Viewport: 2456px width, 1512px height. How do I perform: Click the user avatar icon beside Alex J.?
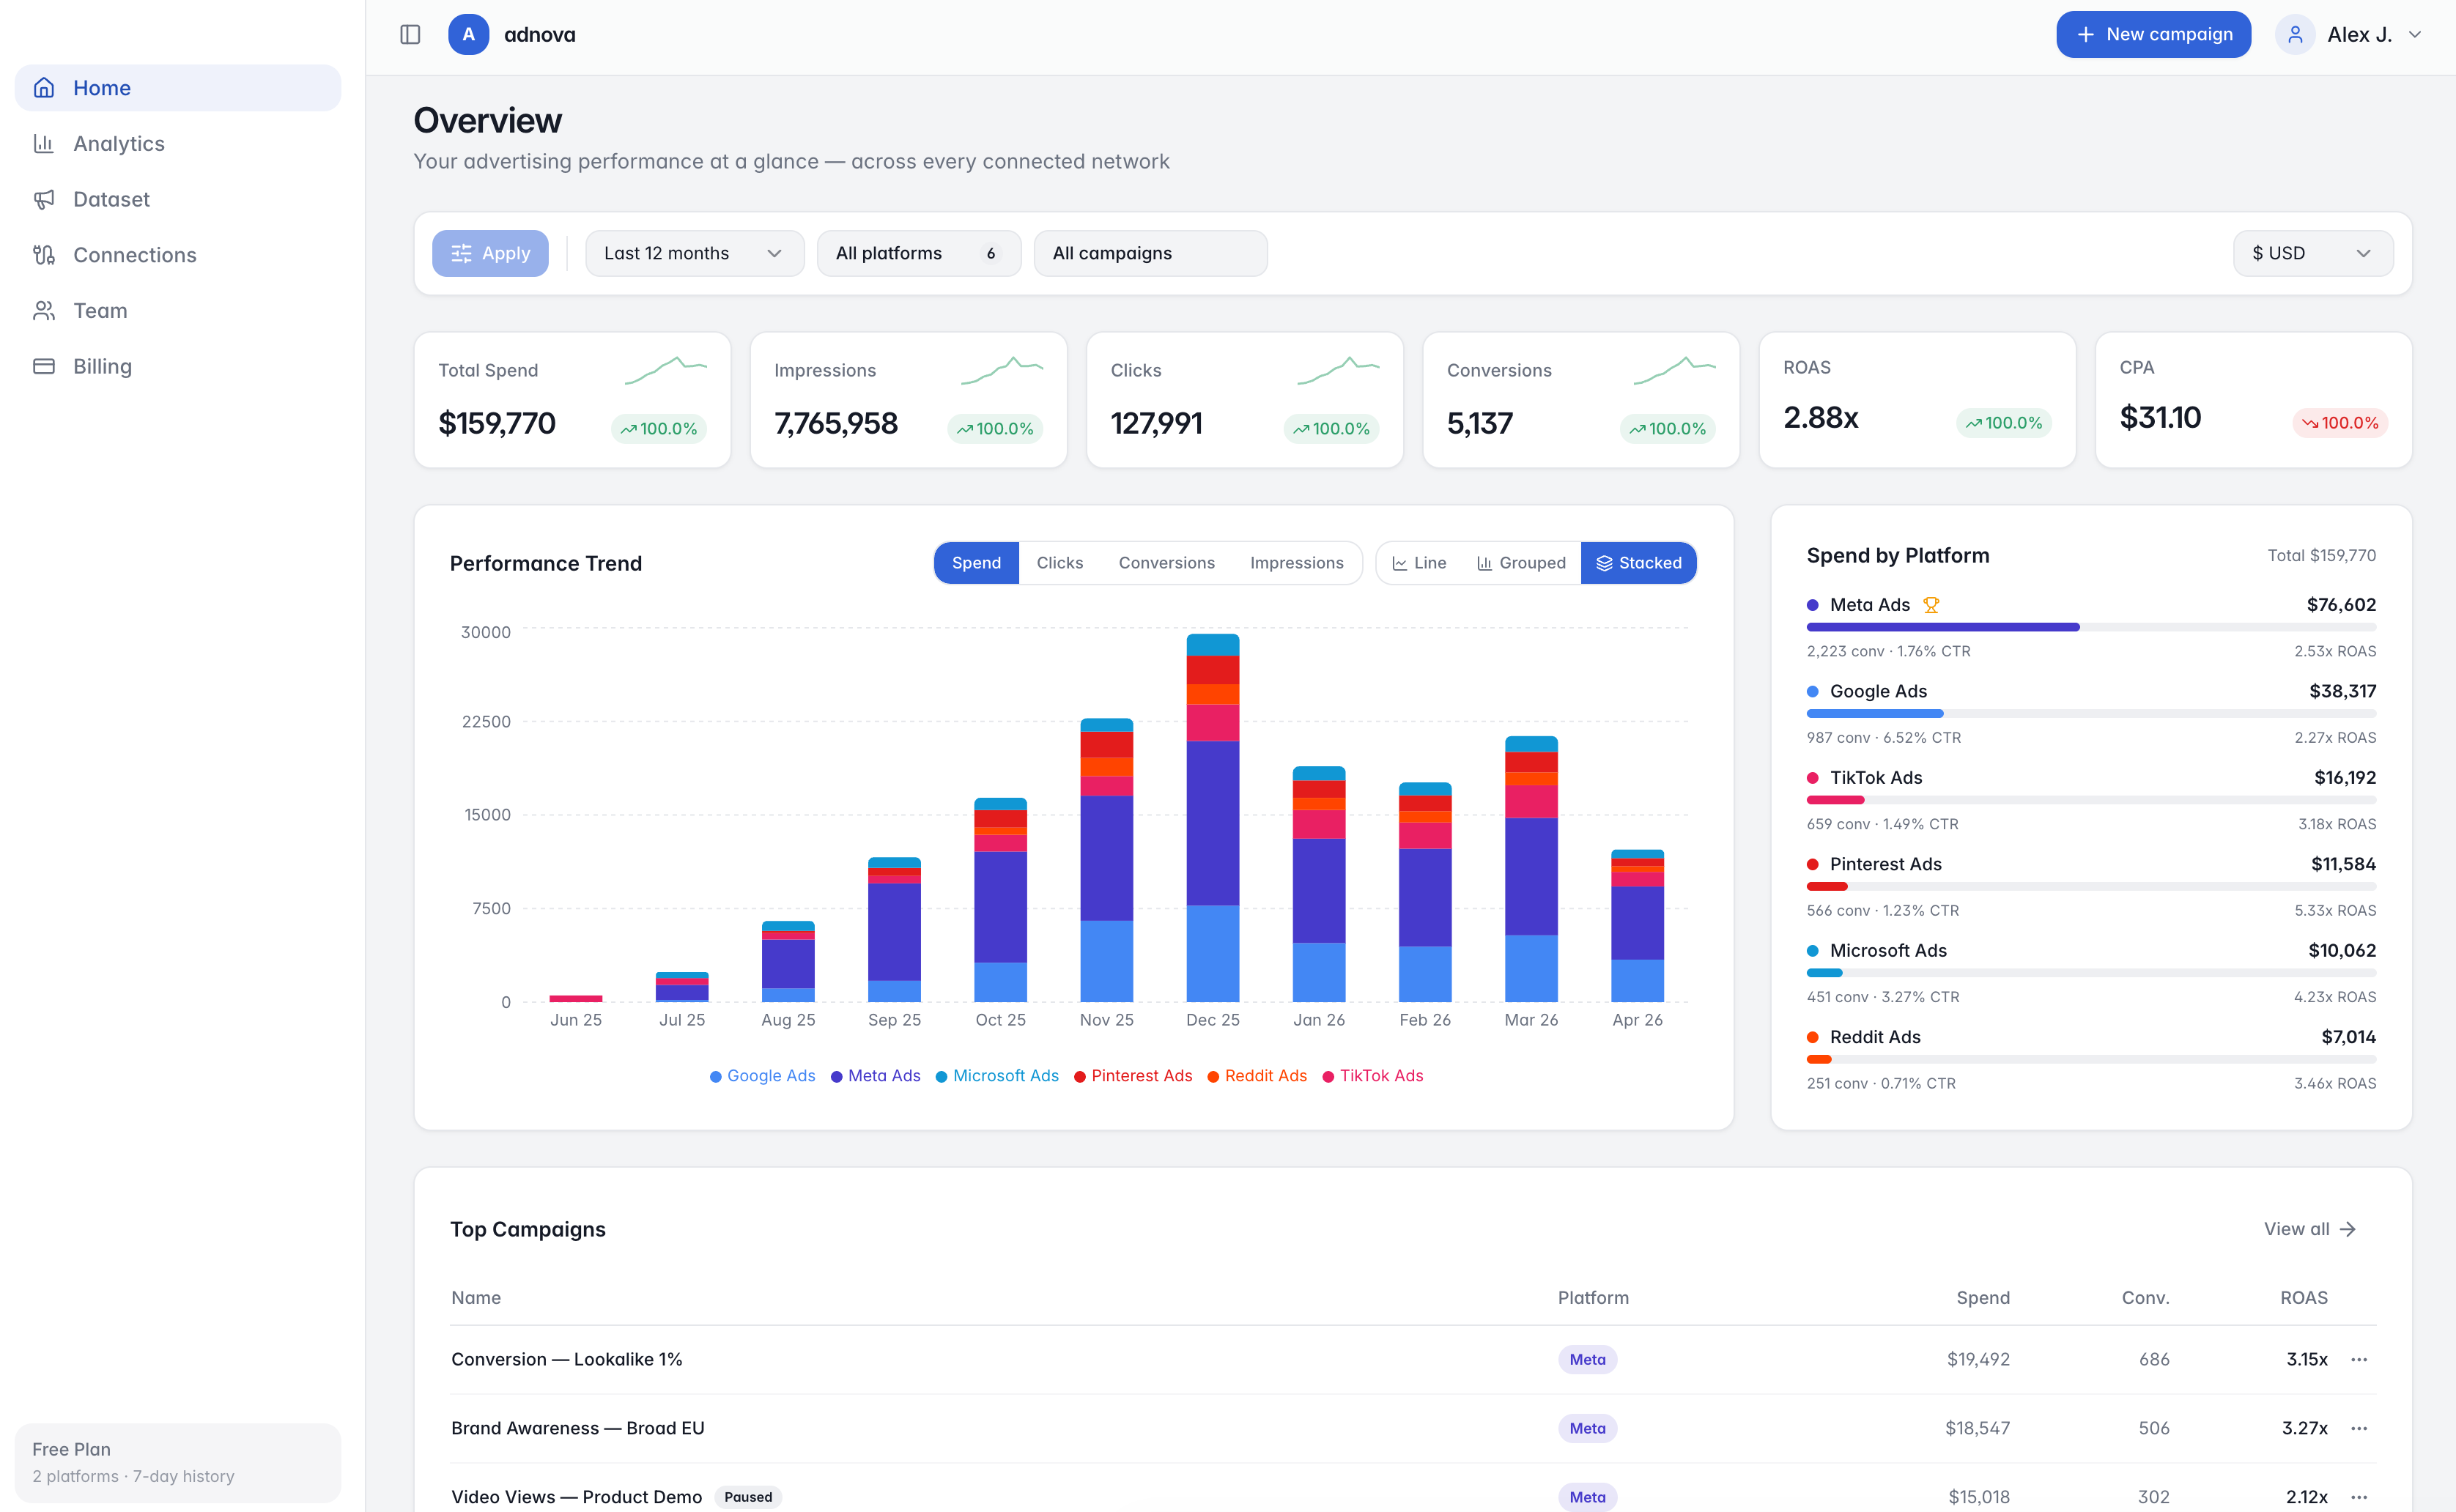(x=2295, y=34)
